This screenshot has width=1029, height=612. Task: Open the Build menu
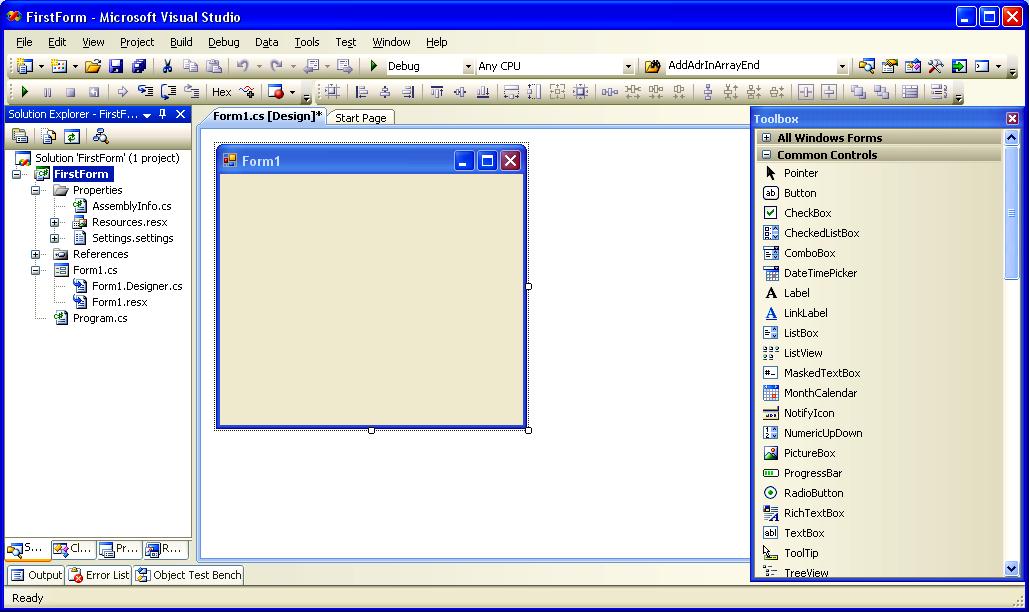pyautogui.click(x=181, y=42)
